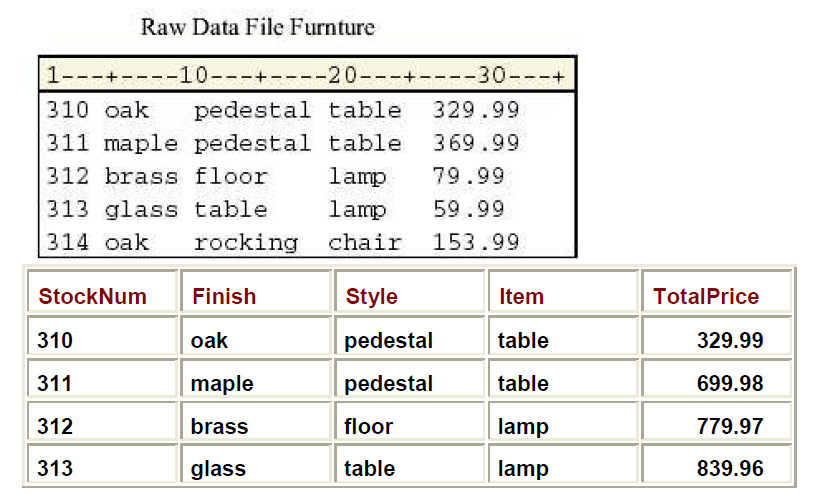Click the Style column header
814x494 pixels.
372,296
